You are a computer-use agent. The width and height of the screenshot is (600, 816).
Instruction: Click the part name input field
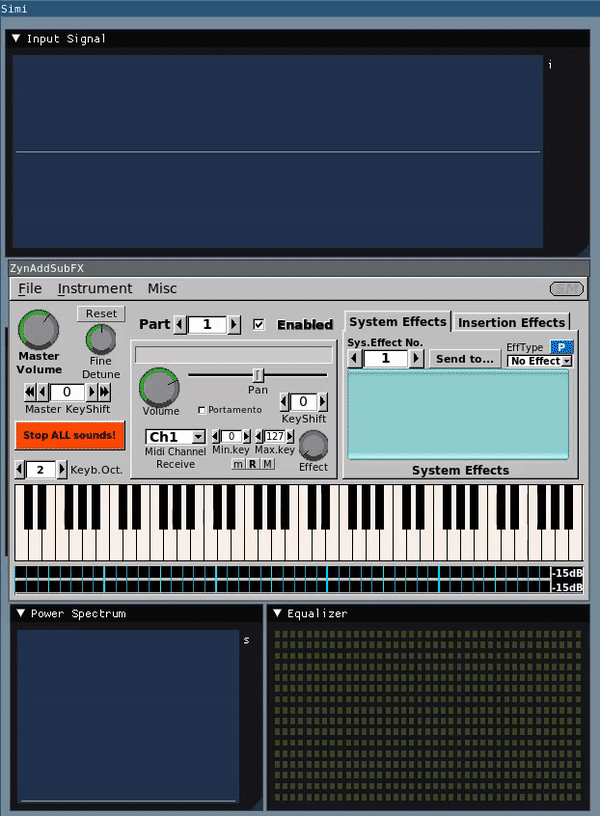[233, 354]
